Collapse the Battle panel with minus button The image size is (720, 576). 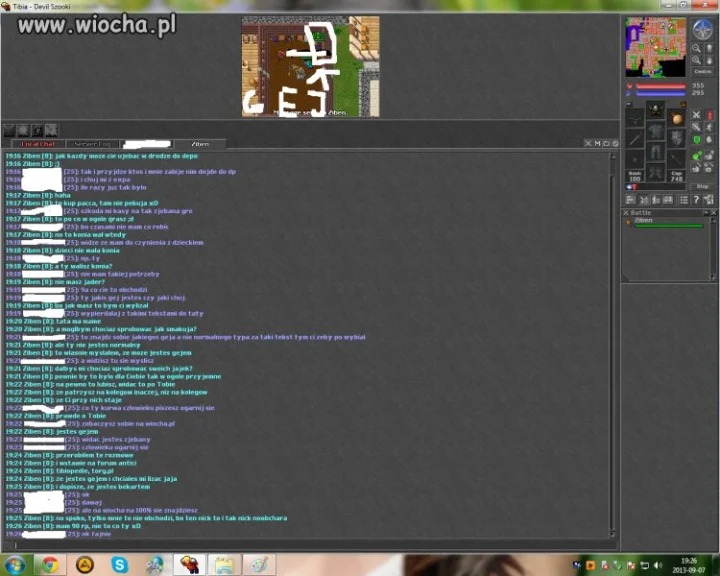click(706, 213)
